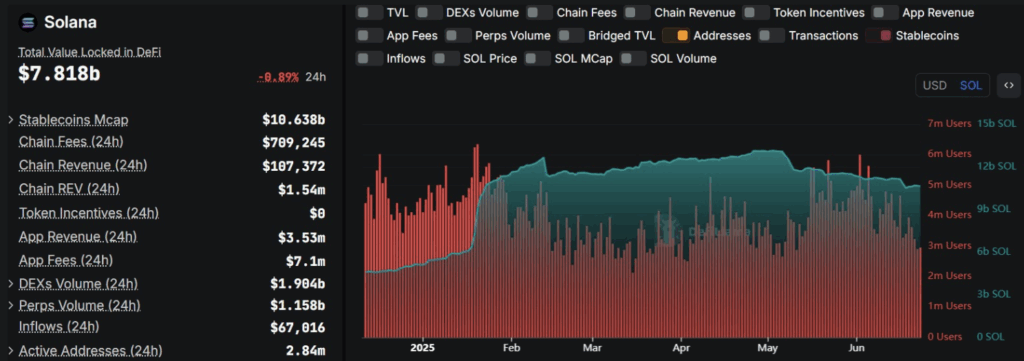The width and height of the screenshot is (1024, 361).
Task: Click the Solana chain title
Action: tap(71, 22)
